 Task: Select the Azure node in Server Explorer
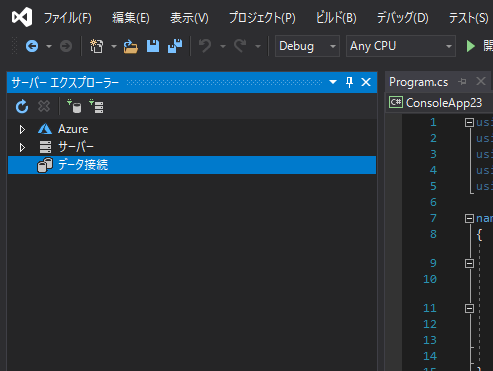(x=73, y=129)
